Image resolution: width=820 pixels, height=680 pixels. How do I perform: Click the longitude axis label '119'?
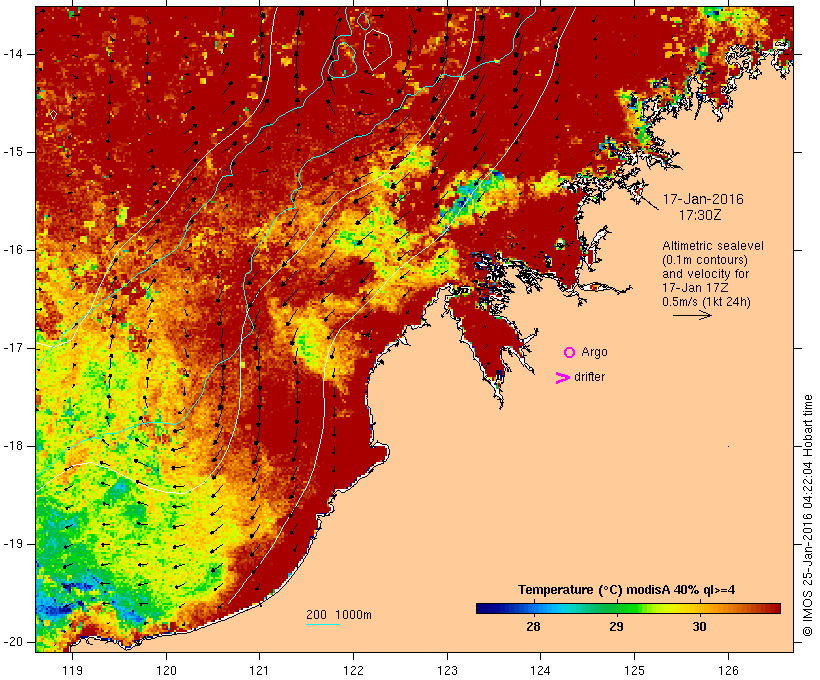[72, 670]
